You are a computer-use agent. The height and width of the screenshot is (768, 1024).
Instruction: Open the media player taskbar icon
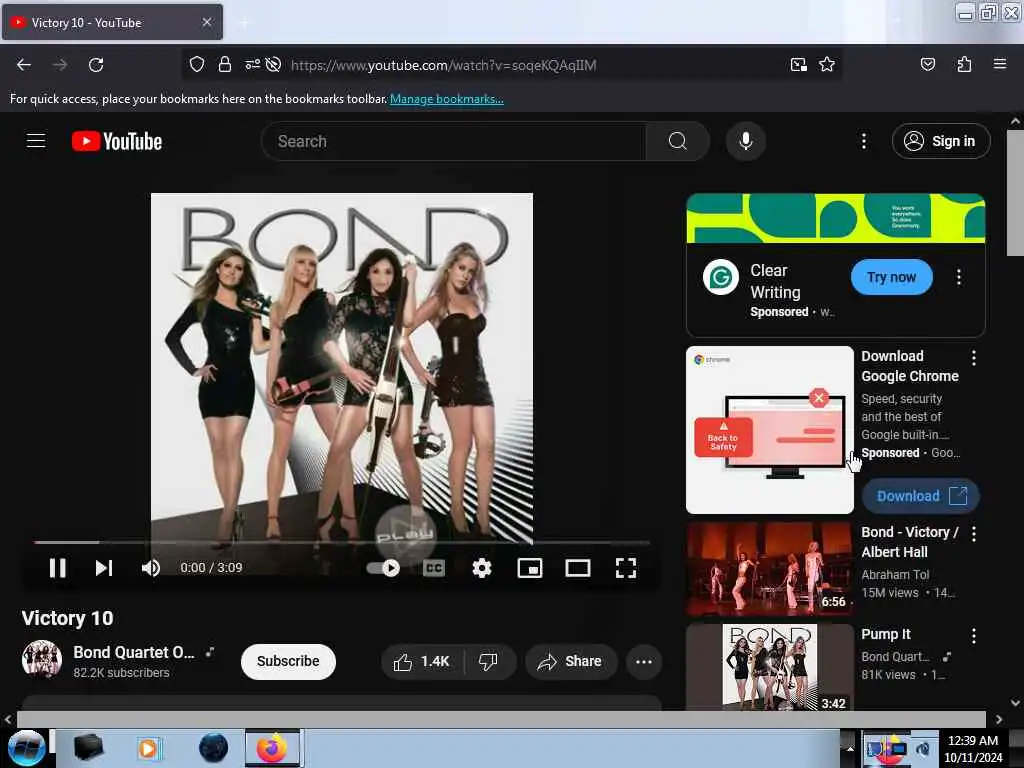click(x=148, y=748)
